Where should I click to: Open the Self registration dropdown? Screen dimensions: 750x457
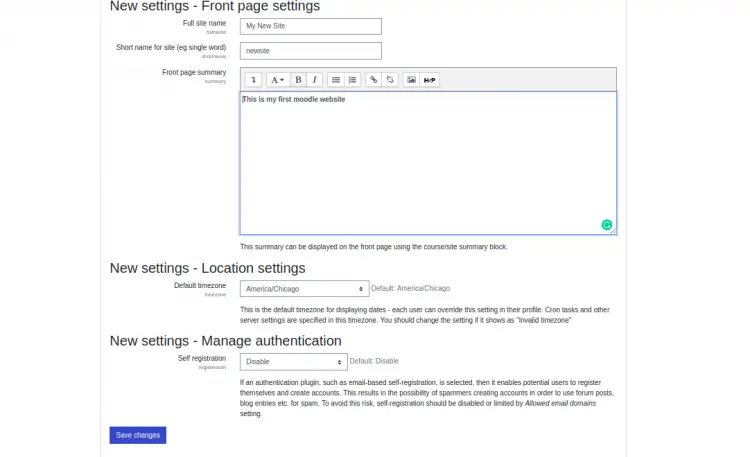[294, 361]
